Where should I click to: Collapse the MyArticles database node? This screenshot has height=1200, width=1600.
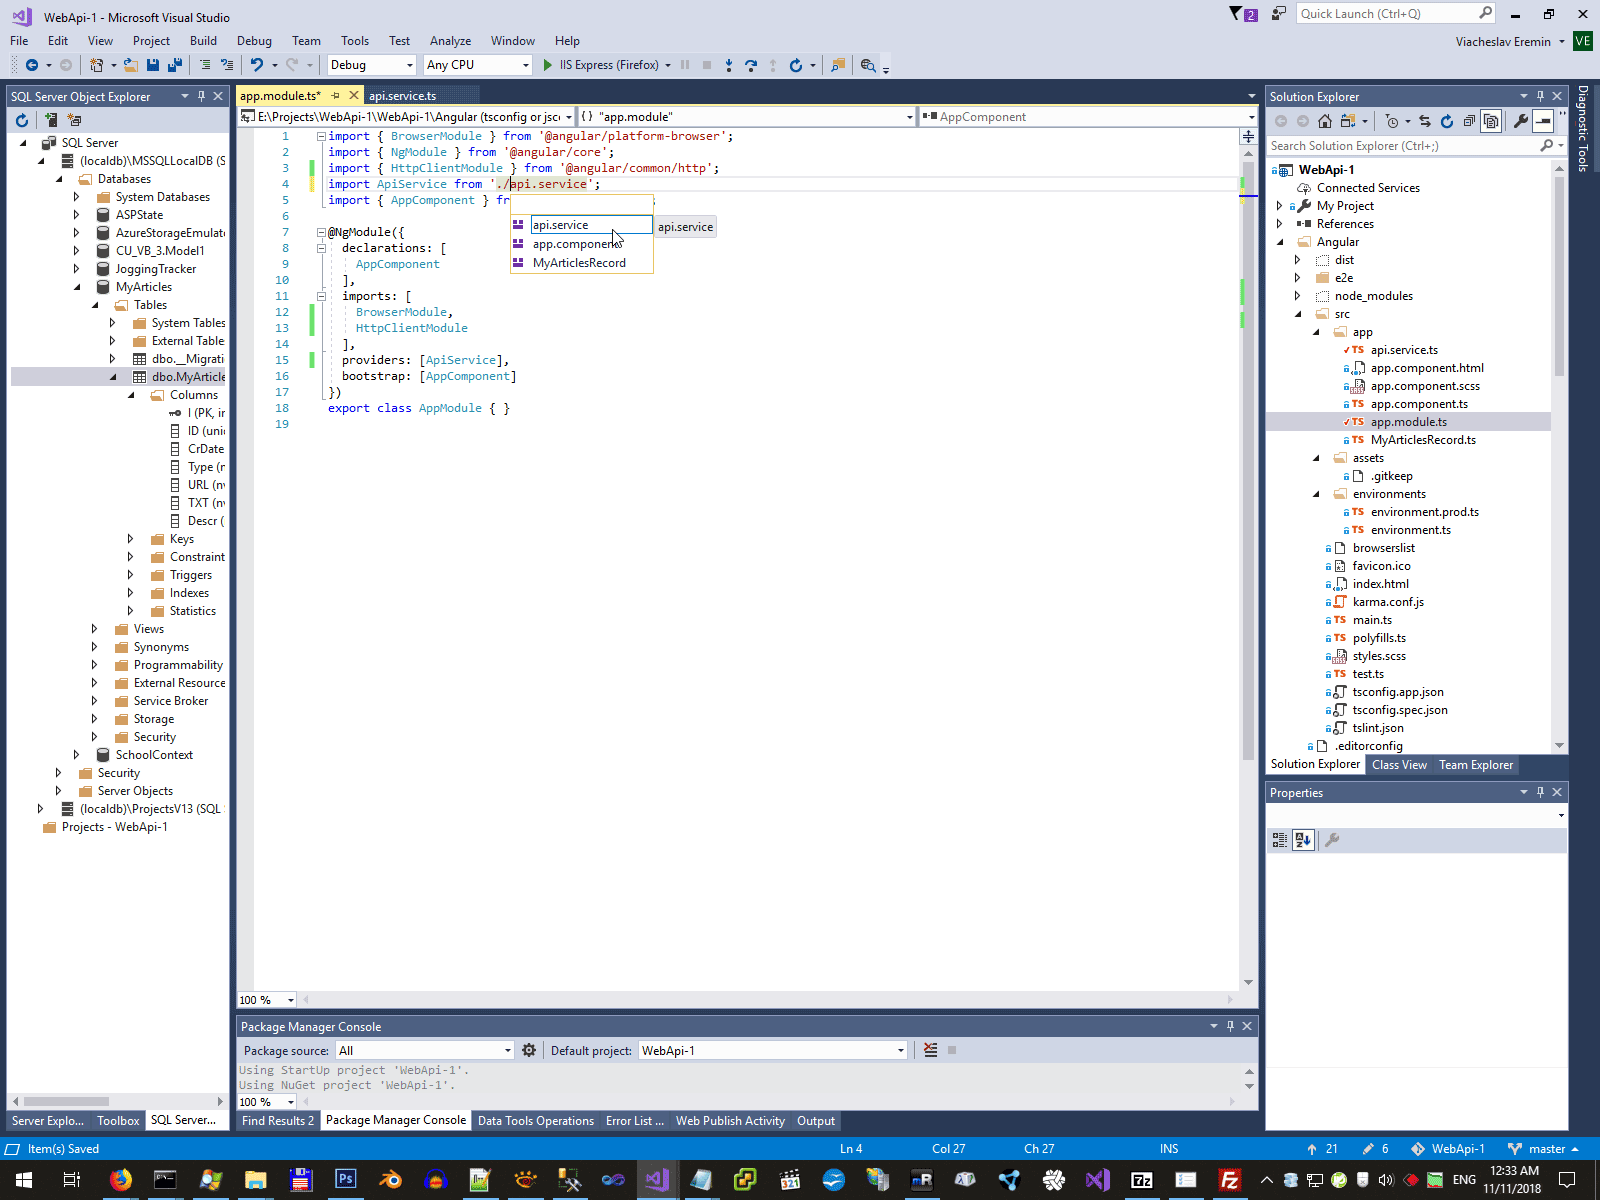[x=77, y=287]
